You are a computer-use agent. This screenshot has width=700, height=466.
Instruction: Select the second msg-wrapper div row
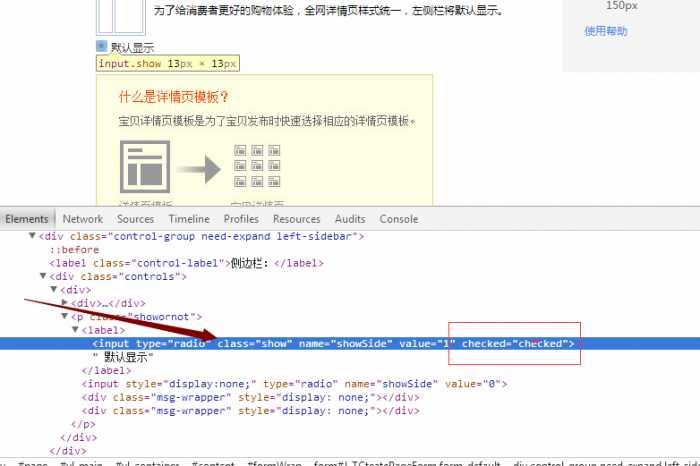[x=250, y=411]
